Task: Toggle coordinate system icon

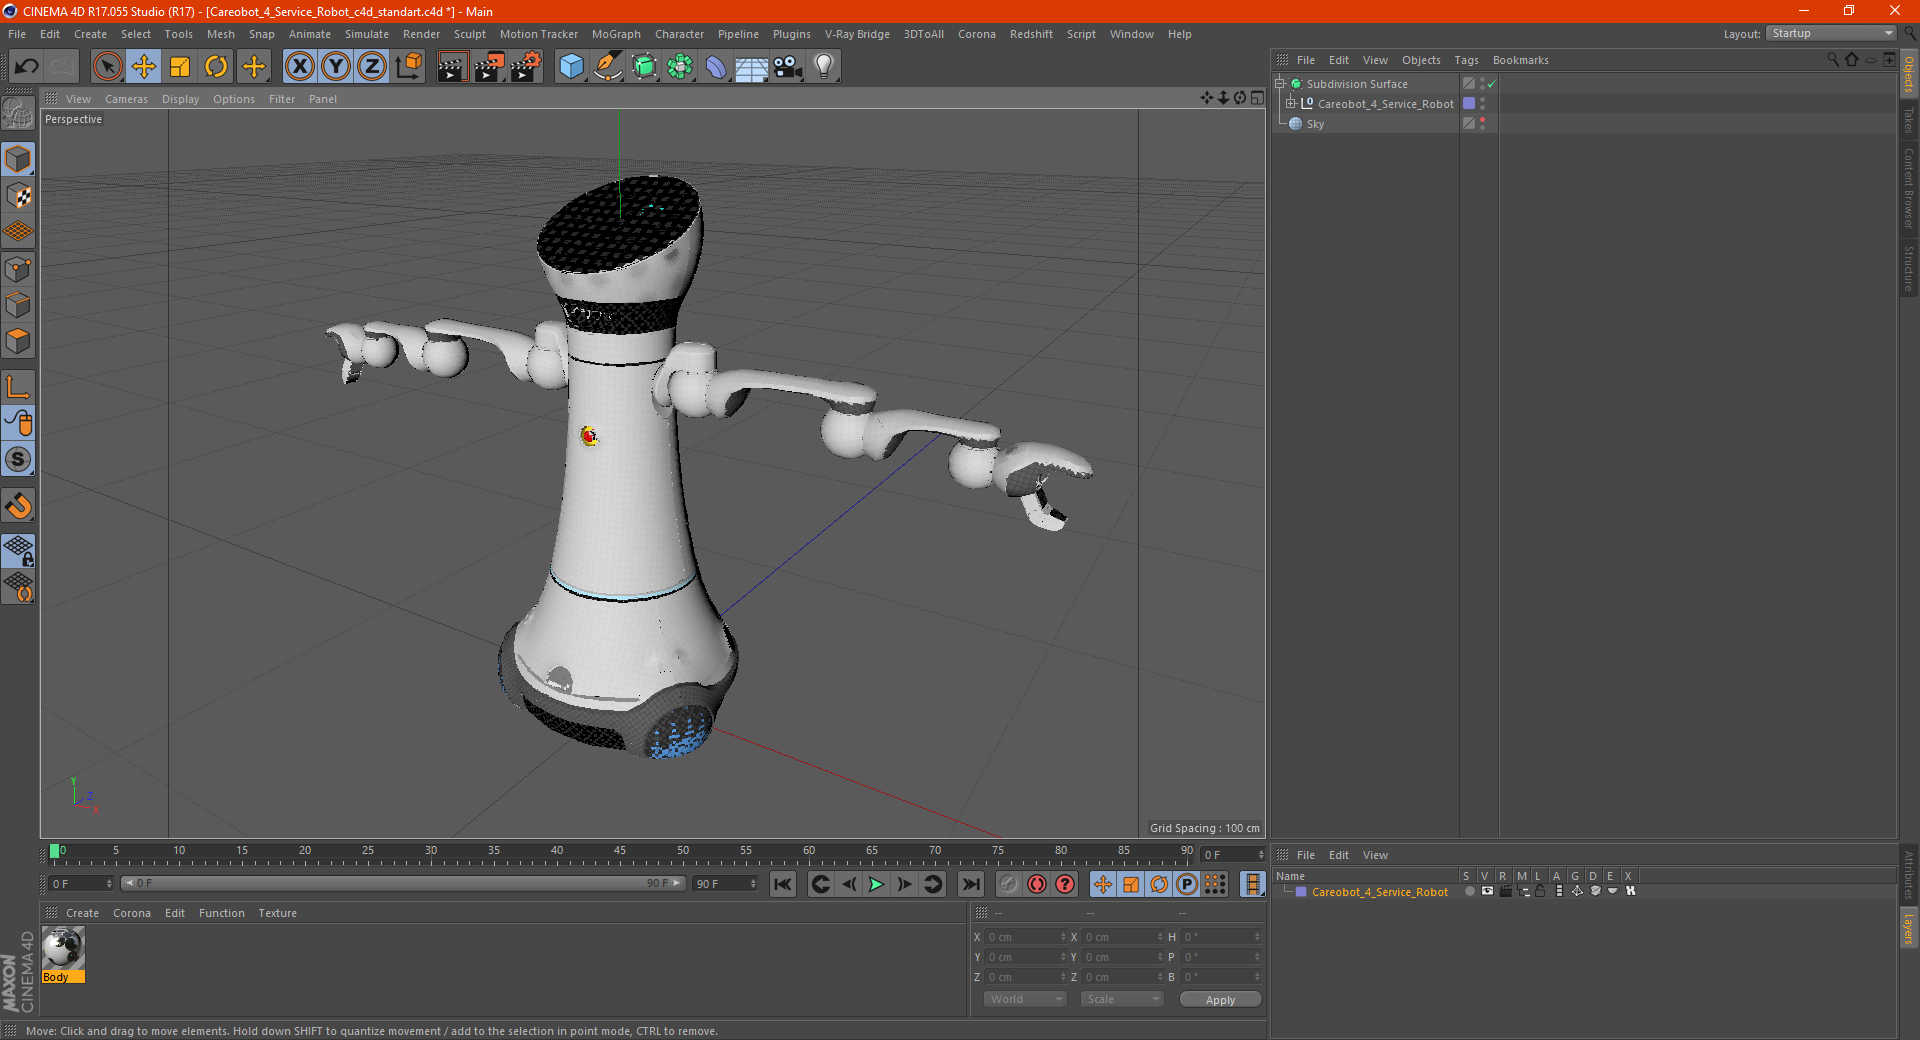Action: click(x=408, y=67)
